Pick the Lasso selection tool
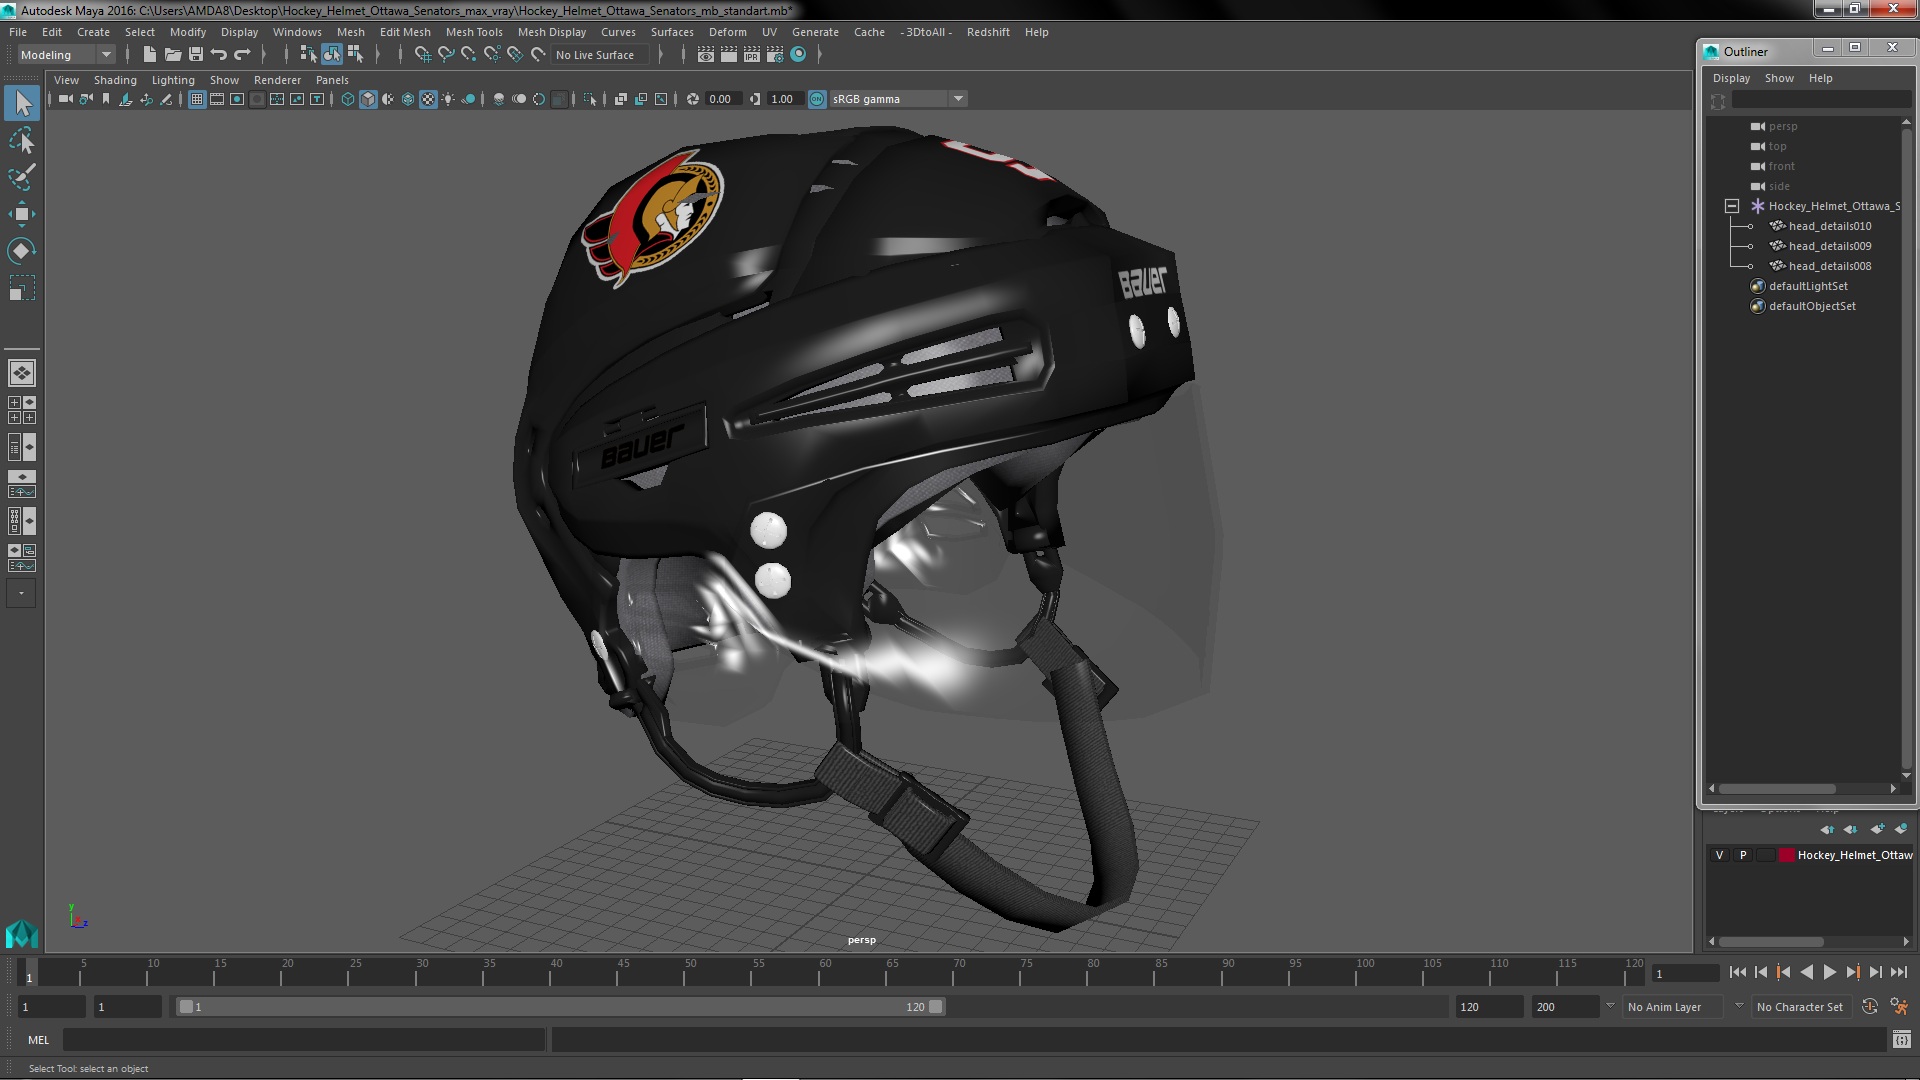Image resolution: width=1920 pixels, height=1080 pixels. click(x=21, y=141)
